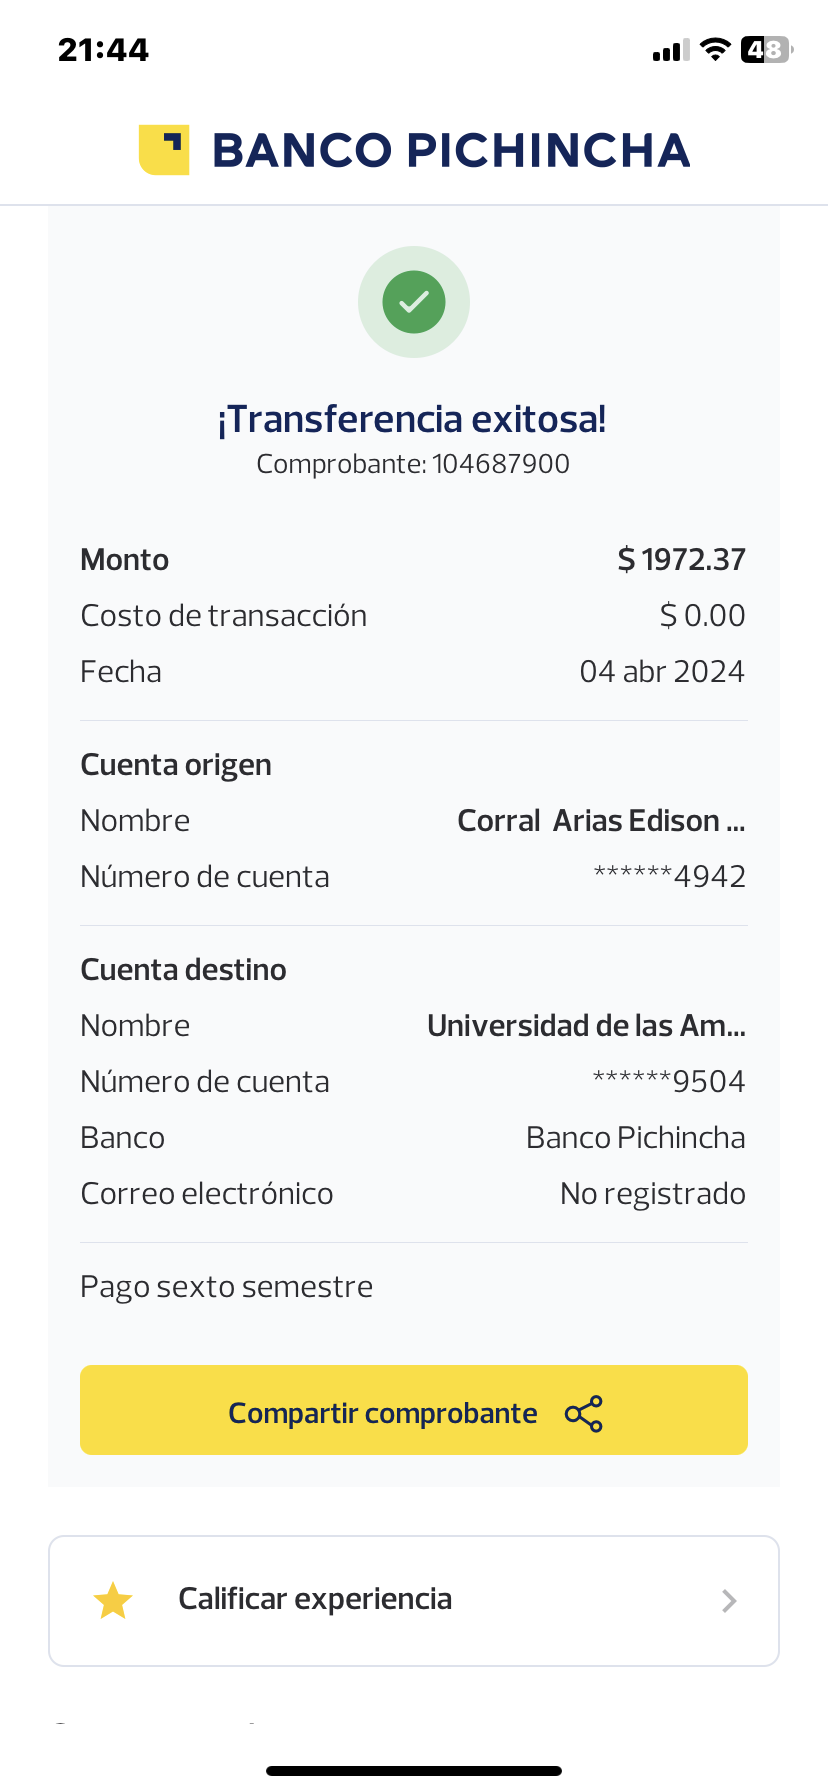Image resolution: width=828 pixels, height=1792 pixels.
Task: Tap the truncated name Corral Arias Edison
Action: pos(600,821)
